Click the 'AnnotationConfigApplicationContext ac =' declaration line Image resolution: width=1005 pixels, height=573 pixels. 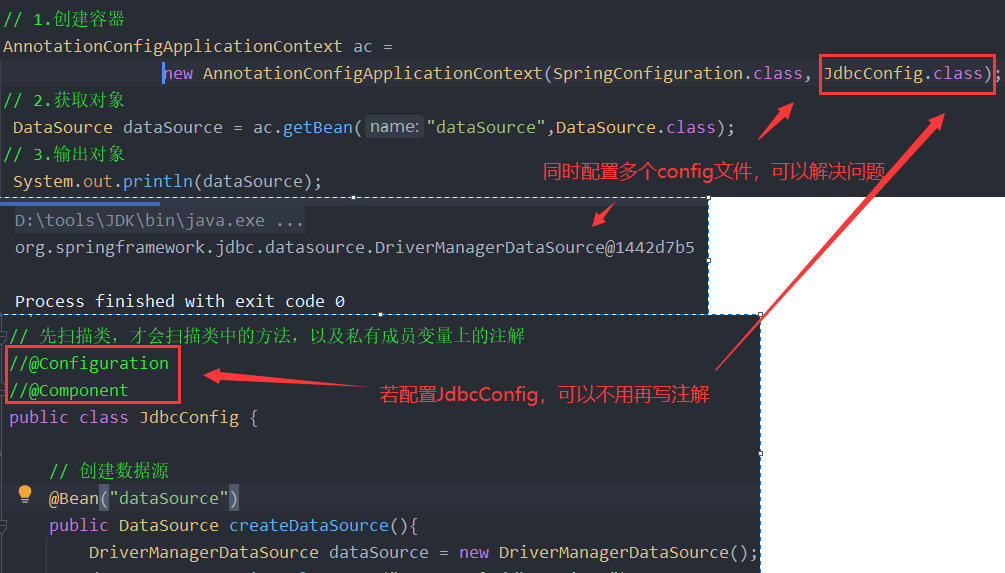198,47
